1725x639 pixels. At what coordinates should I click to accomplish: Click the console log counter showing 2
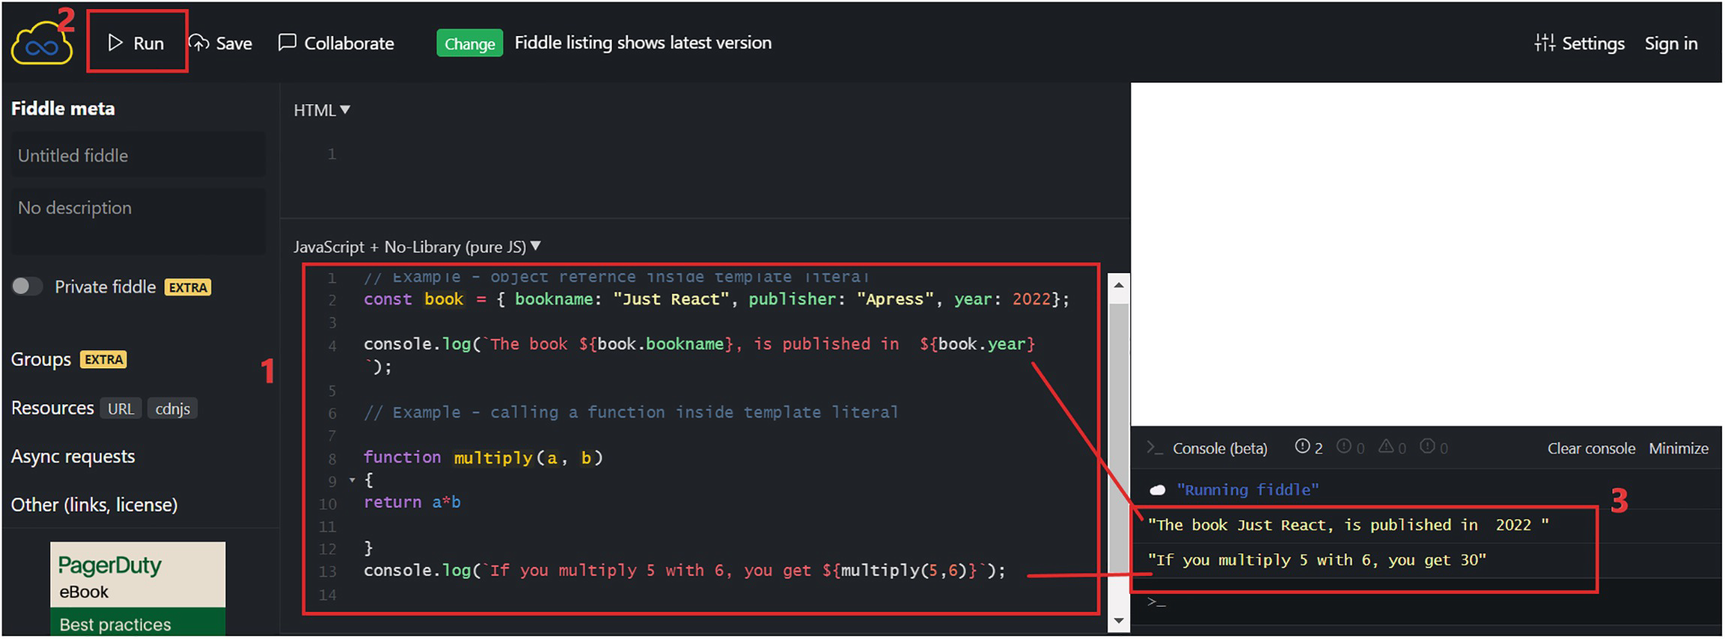coord(1308,447)
